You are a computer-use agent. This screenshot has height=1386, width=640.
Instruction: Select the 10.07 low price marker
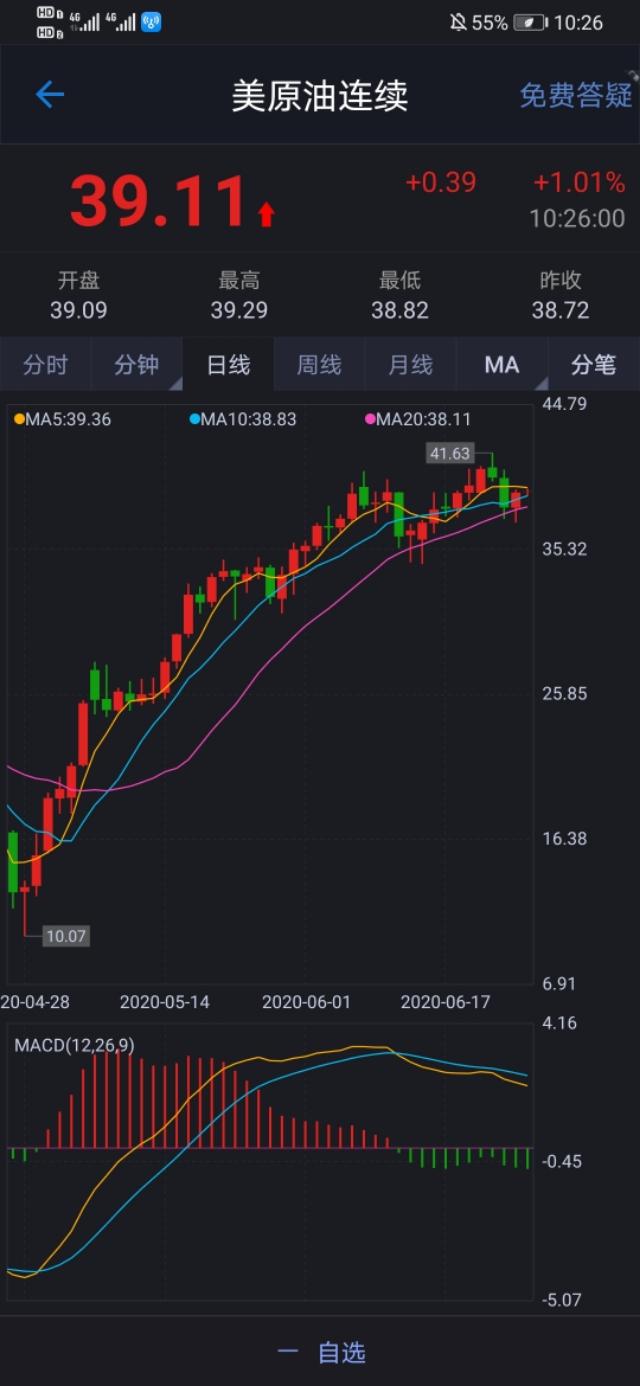point(66,936)
